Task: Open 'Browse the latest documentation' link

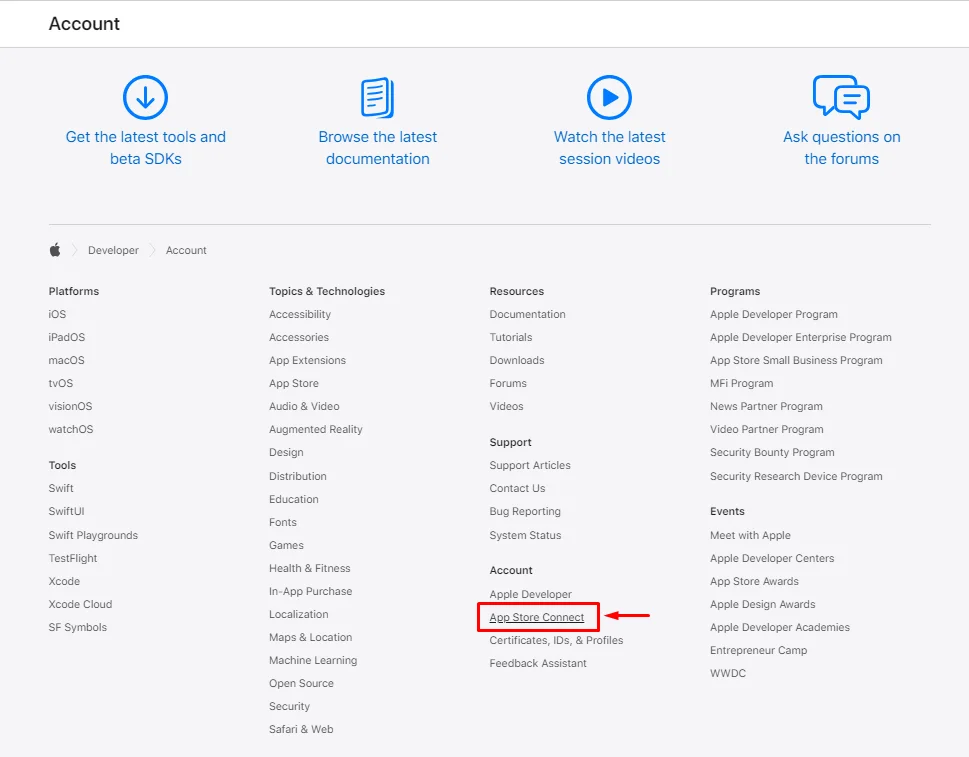Action: tap(378, 148)
